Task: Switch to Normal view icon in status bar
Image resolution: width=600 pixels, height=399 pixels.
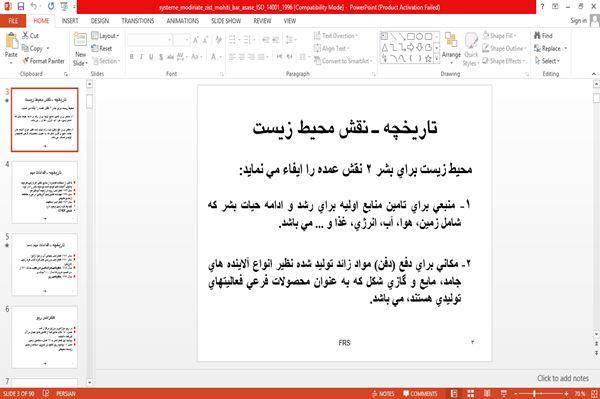Action: tap(454, 394)
